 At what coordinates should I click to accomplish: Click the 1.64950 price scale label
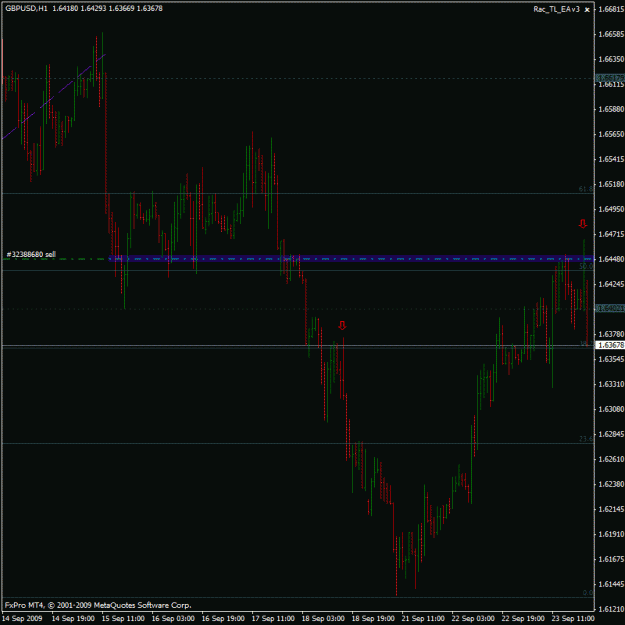611,209
